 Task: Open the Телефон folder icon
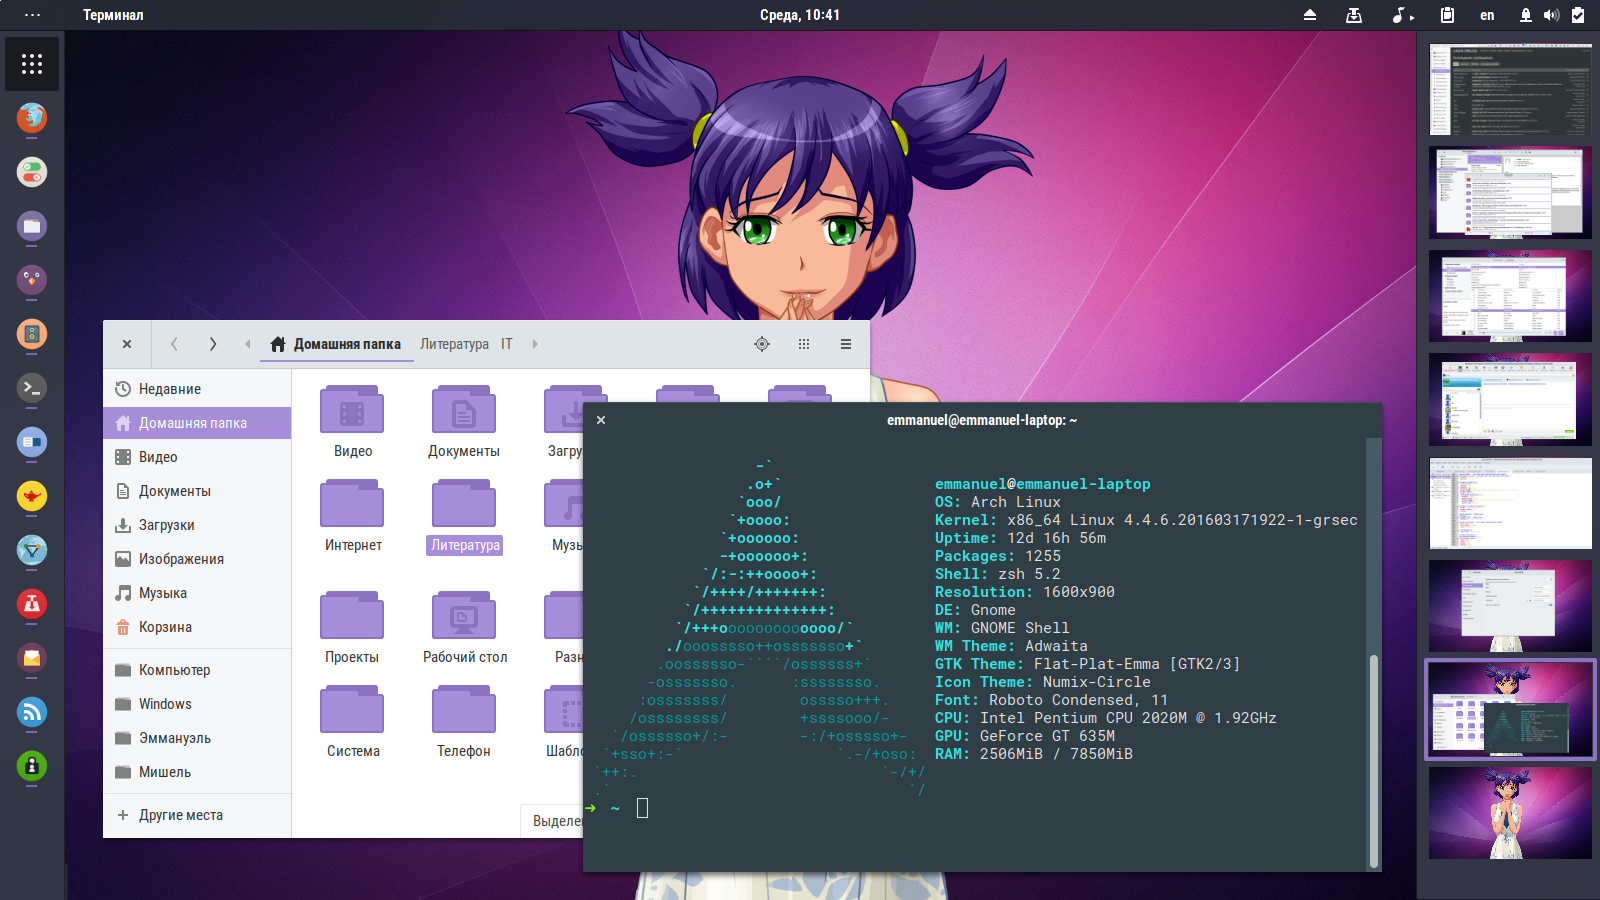coord(464,710)
